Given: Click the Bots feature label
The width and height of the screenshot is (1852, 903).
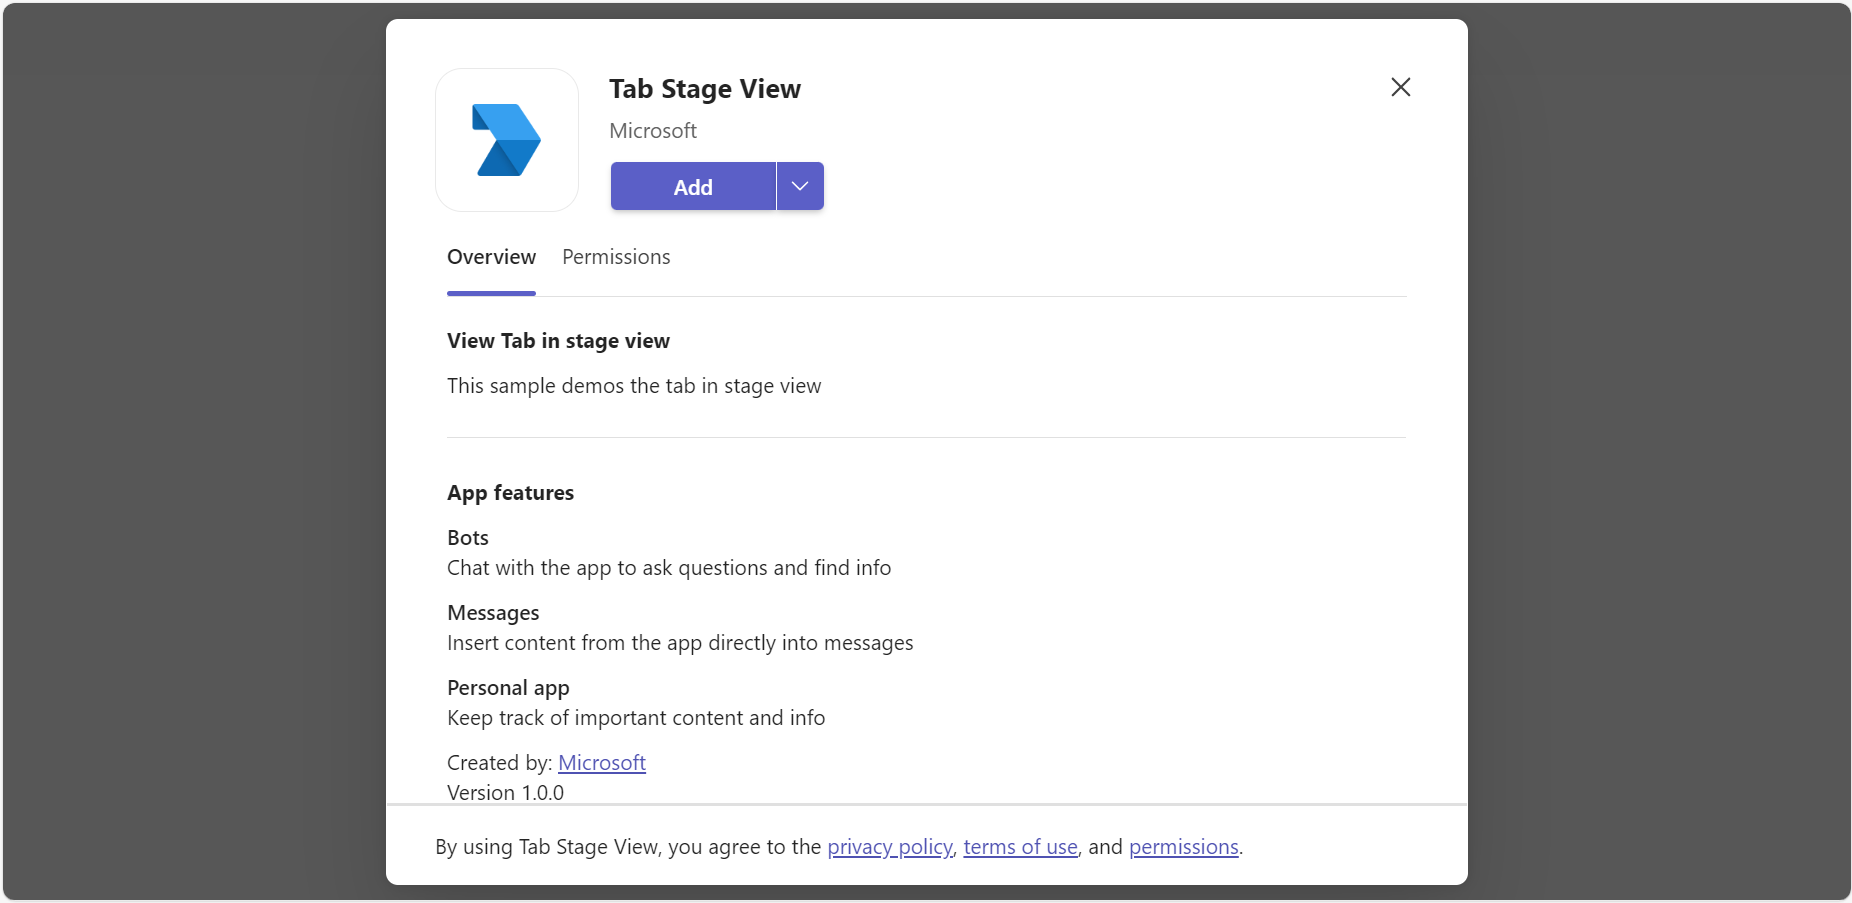Looking at the screenshot, I should pos(468,538).
